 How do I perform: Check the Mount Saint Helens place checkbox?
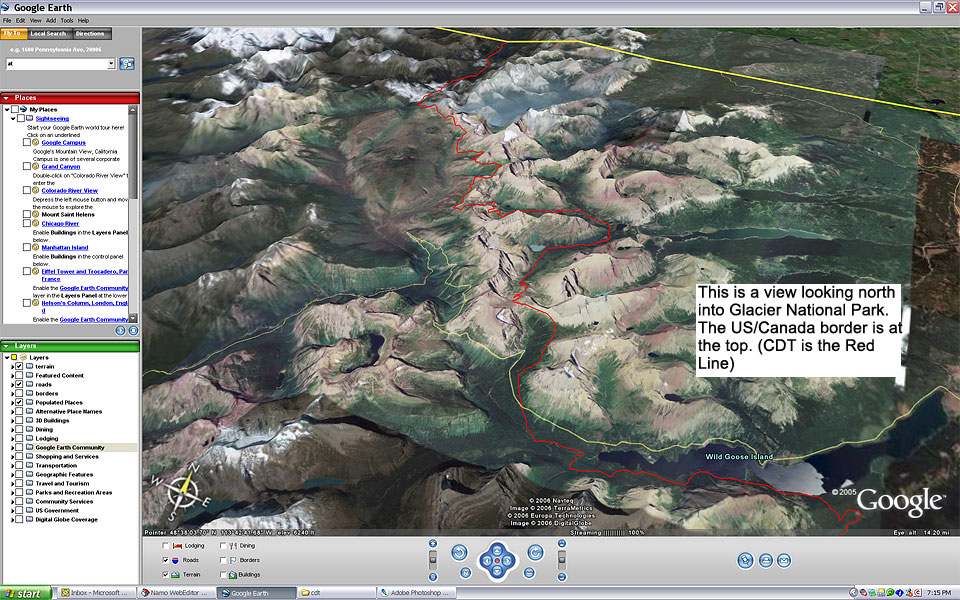pyautogui.click(x=26, y=214)
